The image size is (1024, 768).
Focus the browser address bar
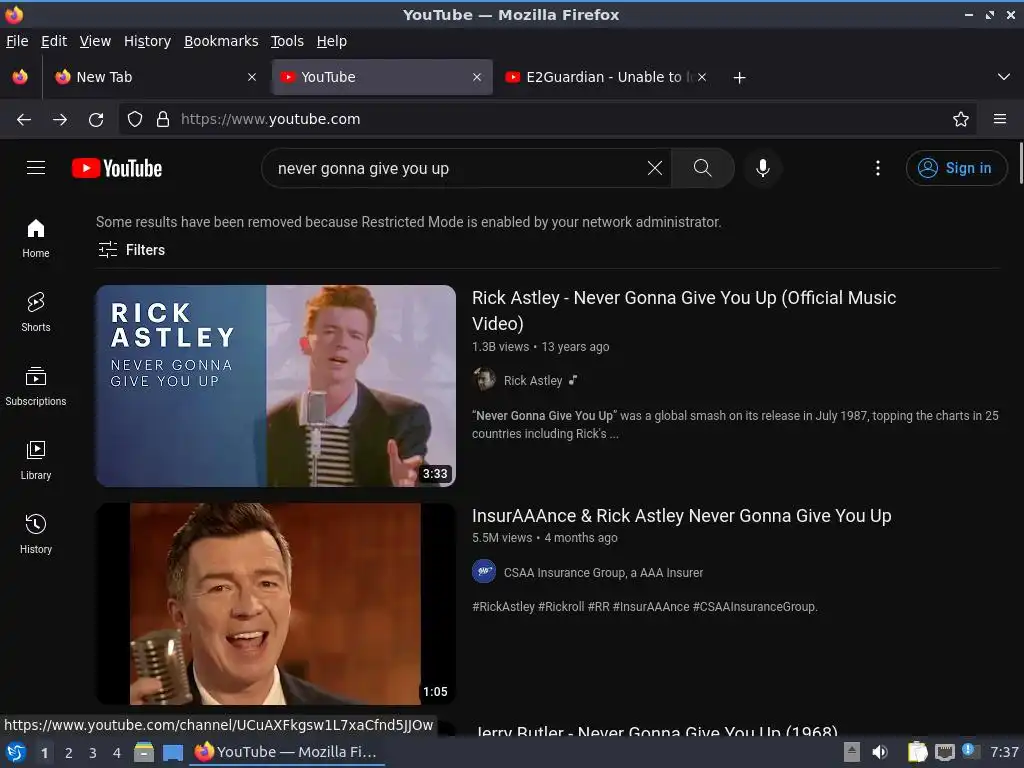pos(547,120)
